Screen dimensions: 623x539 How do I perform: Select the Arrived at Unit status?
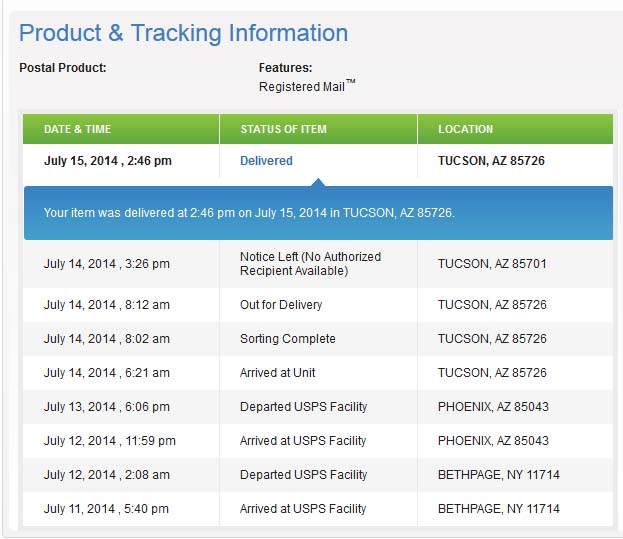(277, 373)
